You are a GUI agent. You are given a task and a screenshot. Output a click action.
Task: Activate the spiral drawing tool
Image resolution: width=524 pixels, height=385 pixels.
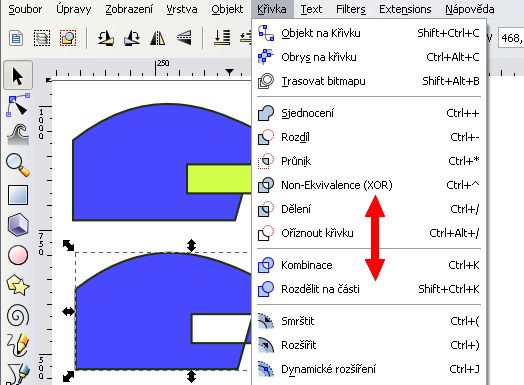click(x=18, y=315)
